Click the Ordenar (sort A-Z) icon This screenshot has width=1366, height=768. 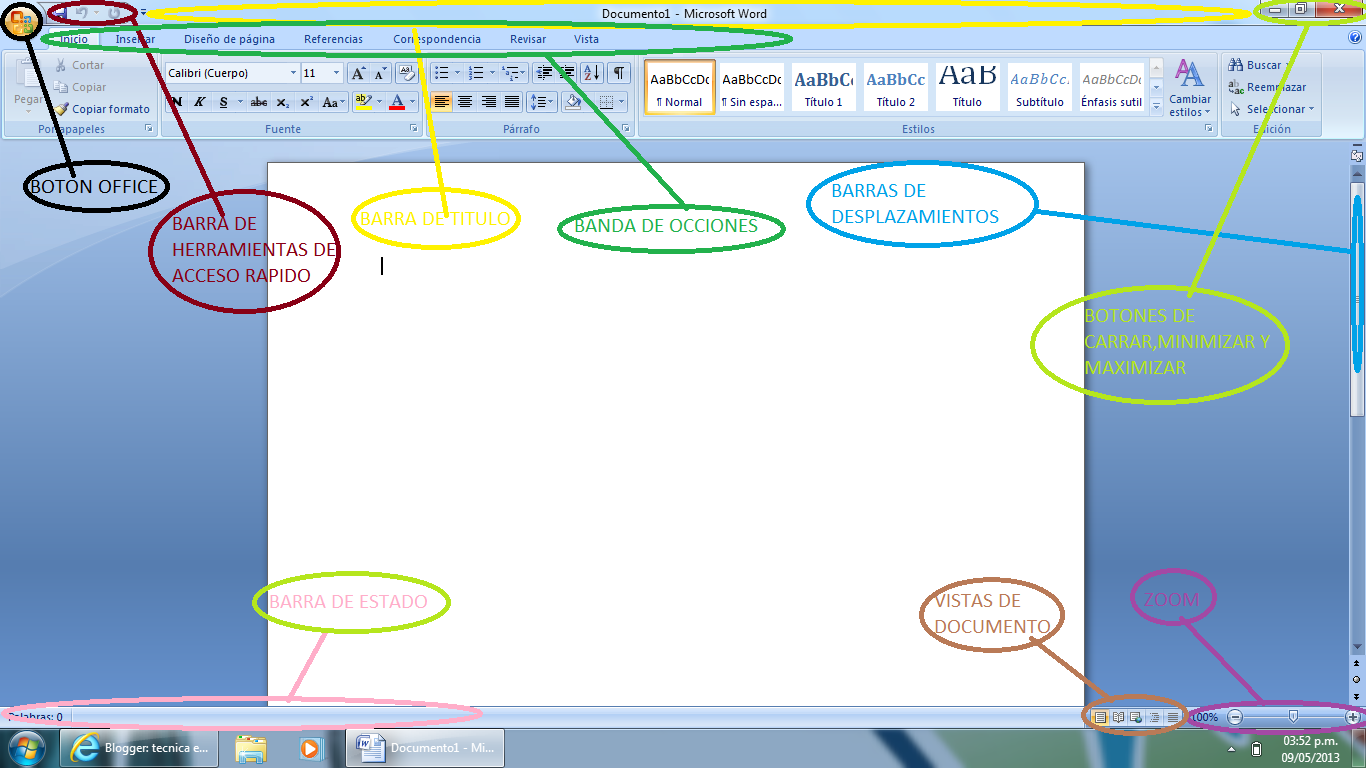click(592, 72)
